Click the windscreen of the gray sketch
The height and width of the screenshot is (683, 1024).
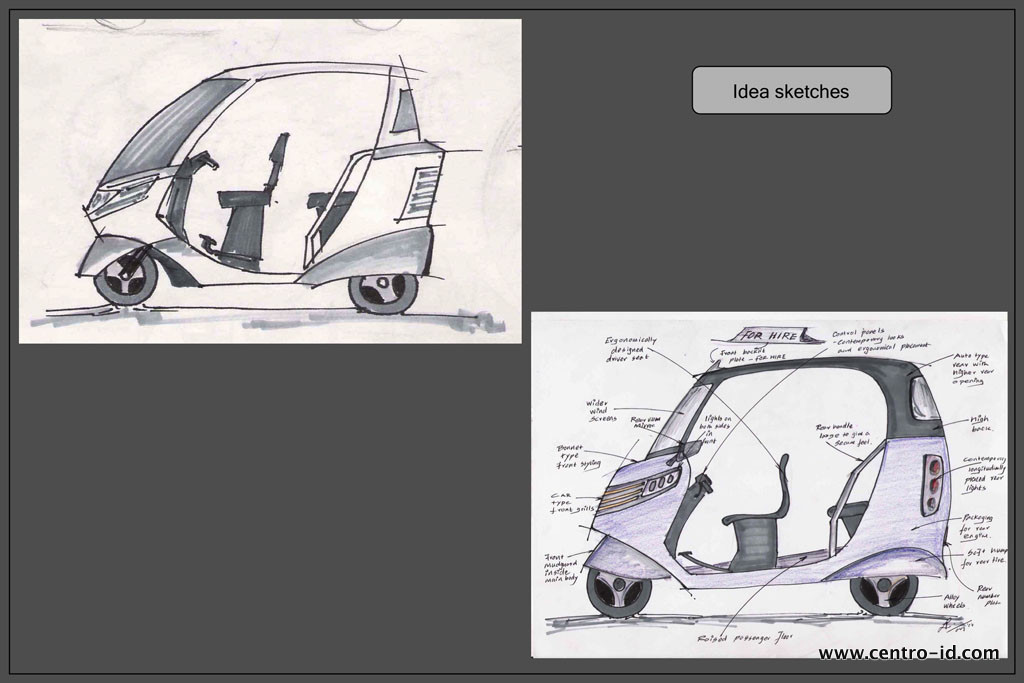coord(170,130)
